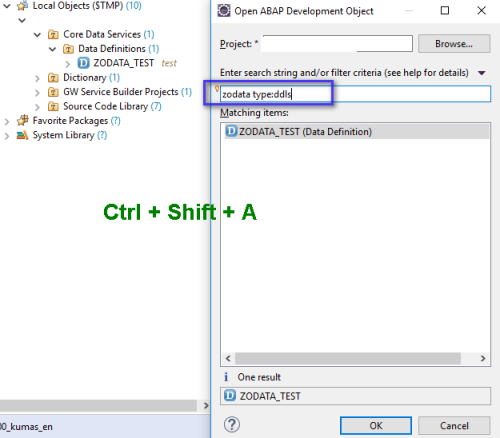The width and height of the screenshot is (500, 438).
Task: Select ZODATA_TEST in the project tree
Action: [x=123, y=63]
